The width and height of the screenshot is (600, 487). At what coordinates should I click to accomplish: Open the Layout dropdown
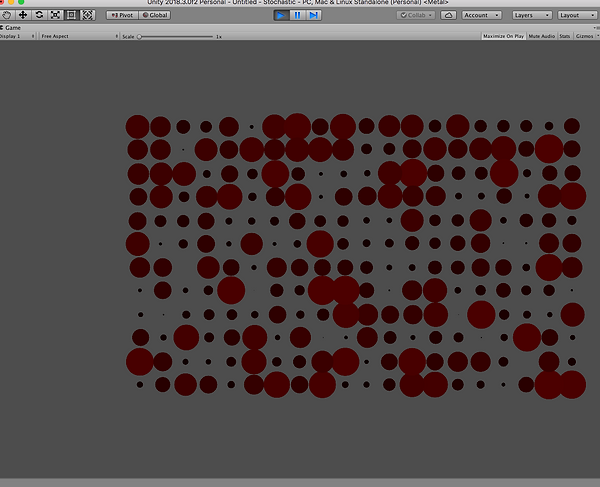click(x=577, y=15)
